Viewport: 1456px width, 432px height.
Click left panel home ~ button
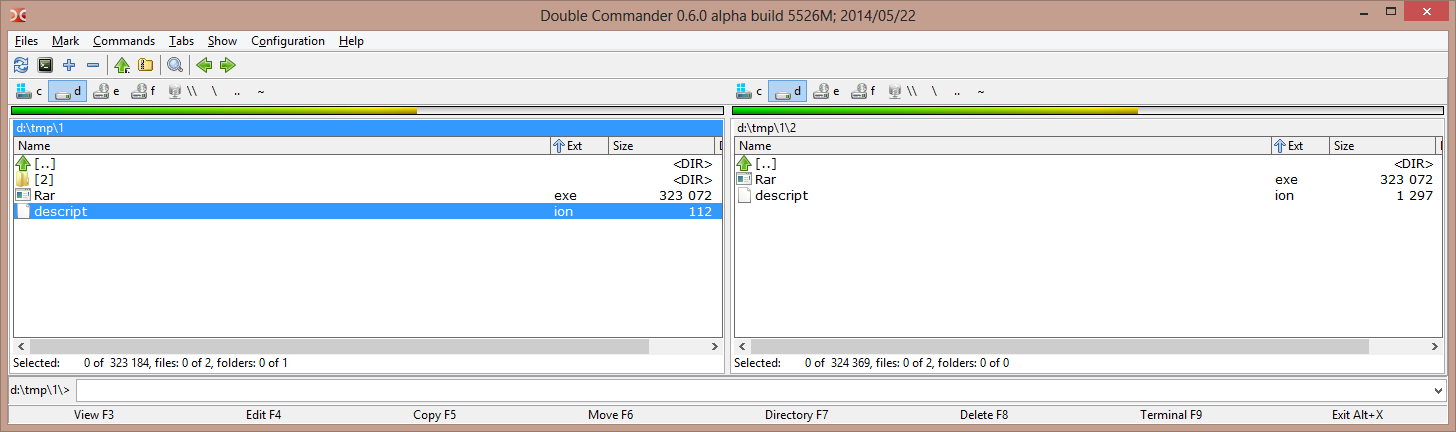pyautogui.click(x=261, y=91)
